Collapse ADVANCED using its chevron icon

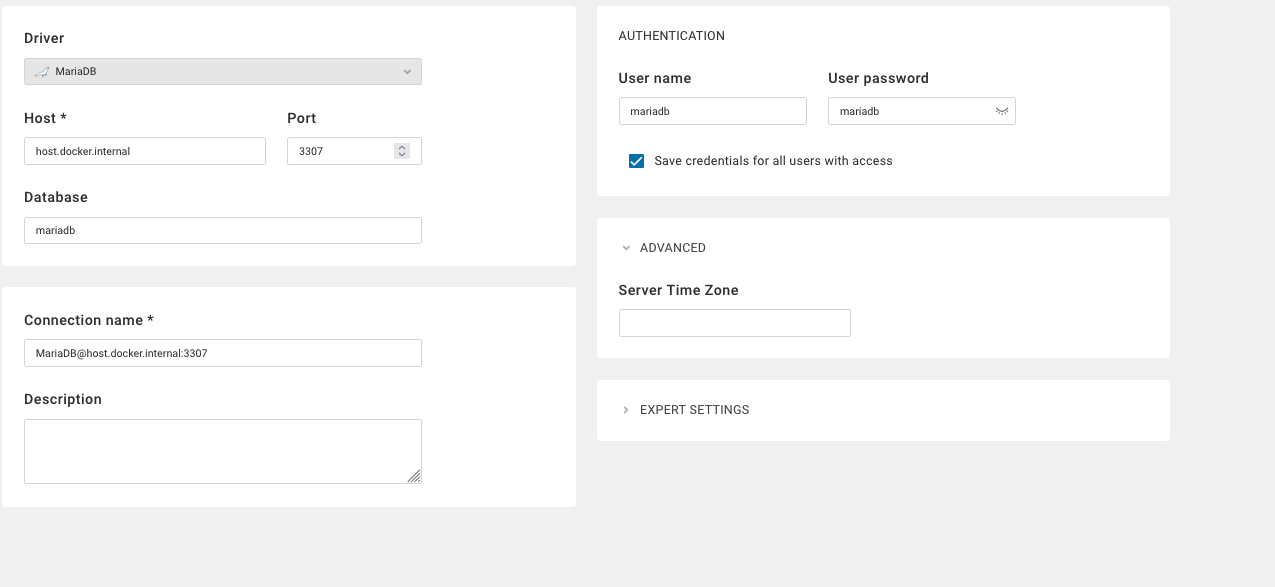coord(626,247)
